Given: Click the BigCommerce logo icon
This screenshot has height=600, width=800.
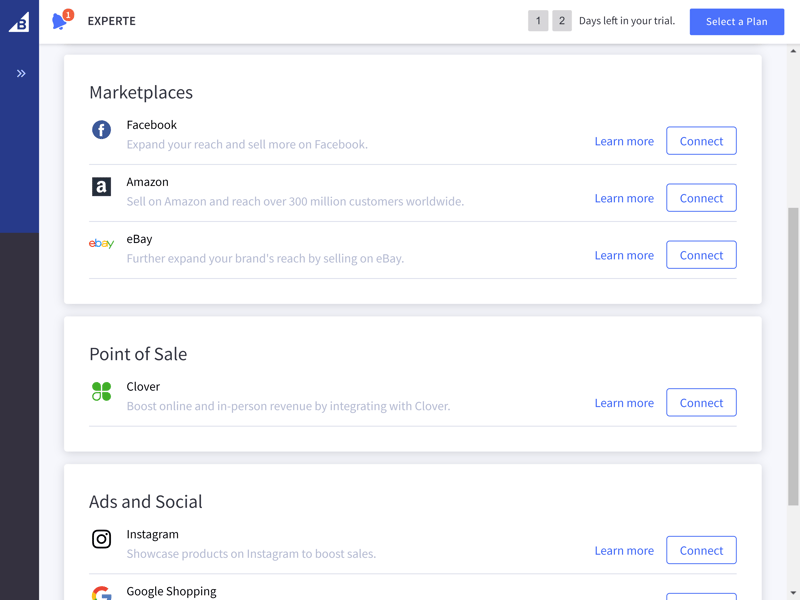Looking at the screenshot, I should pos(19,22).
